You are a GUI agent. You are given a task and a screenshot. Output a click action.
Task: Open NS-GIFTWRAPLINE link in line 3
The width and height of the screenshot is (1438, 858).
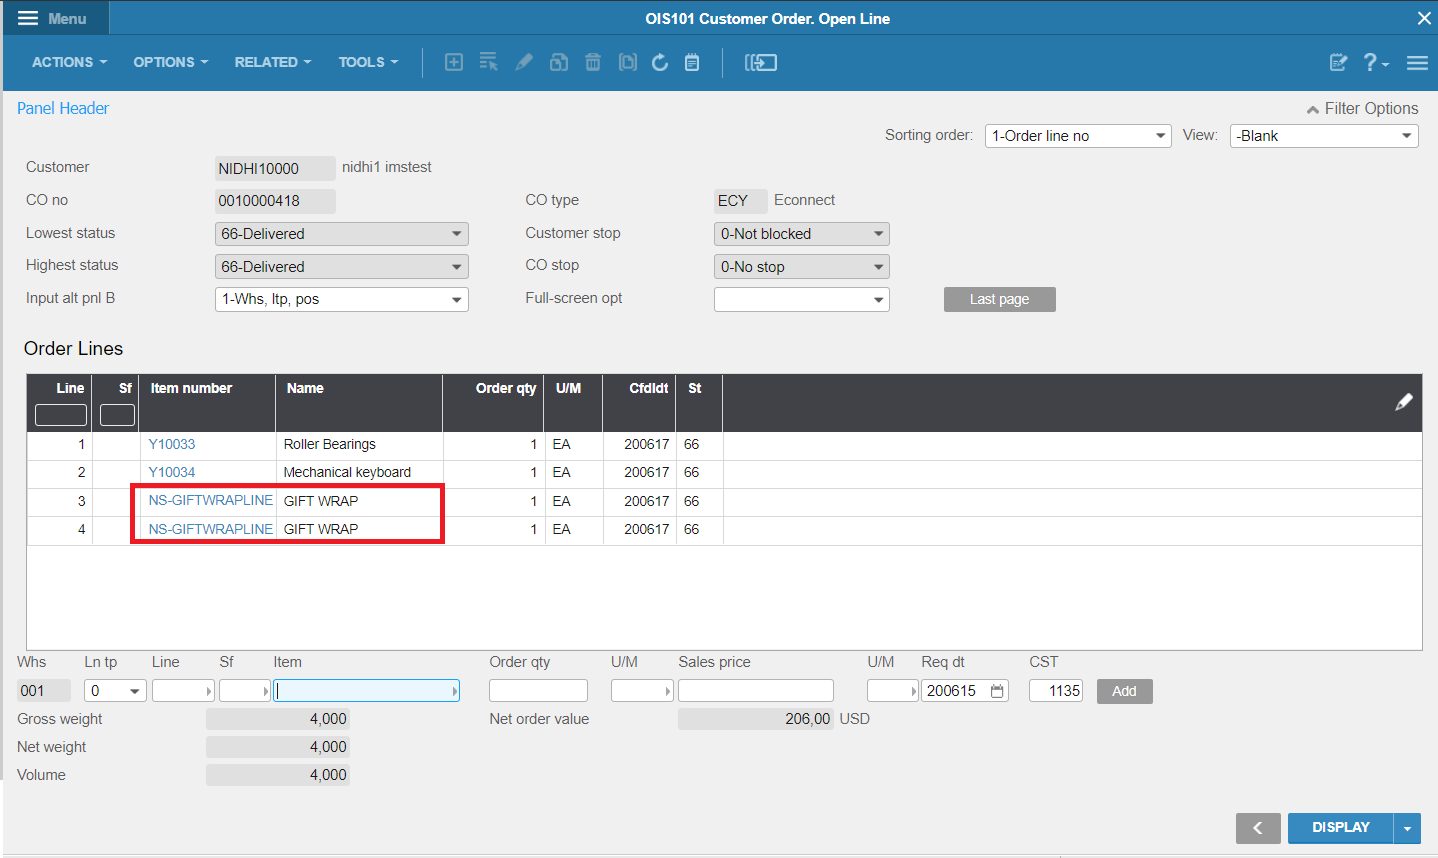[x=211, y=500]
